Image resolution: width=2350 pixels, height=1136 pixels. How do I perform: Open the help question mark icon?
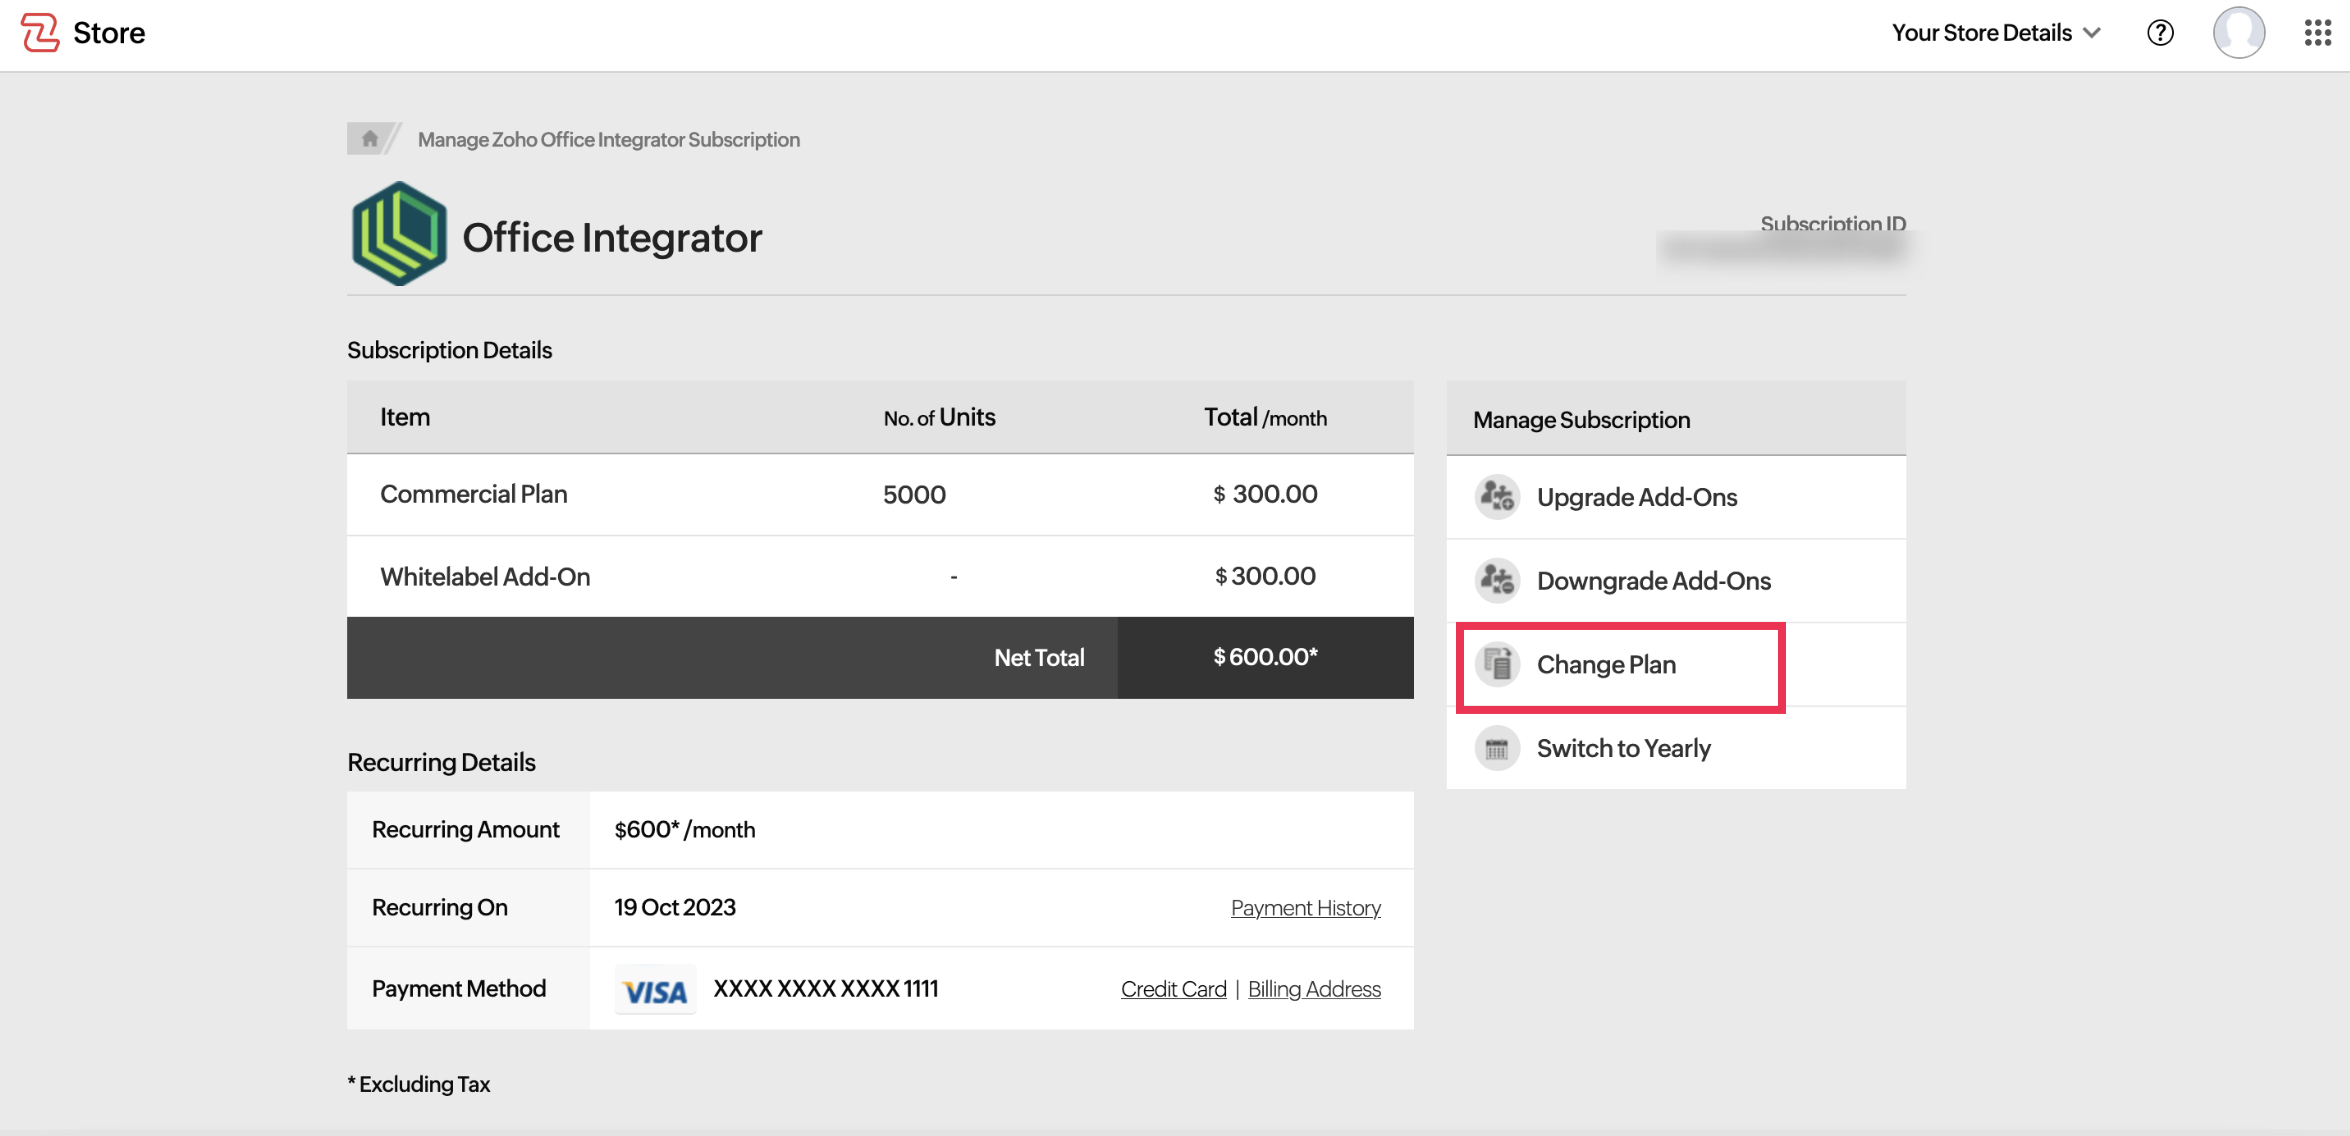tap(2160, 33)
